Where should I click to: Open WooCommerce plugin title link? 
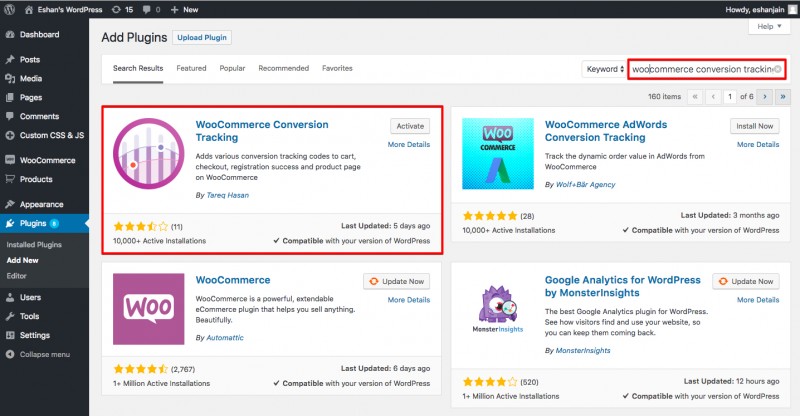pyautogui.click(x=233, y=280)
